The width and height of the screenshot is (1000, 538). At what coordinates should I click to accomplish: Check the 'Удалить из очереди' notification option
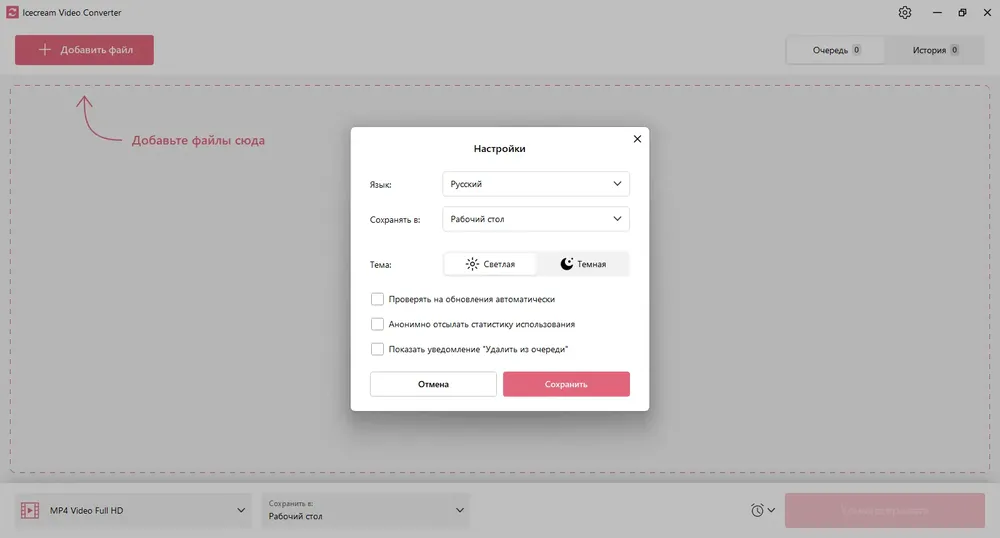[378, 349]
